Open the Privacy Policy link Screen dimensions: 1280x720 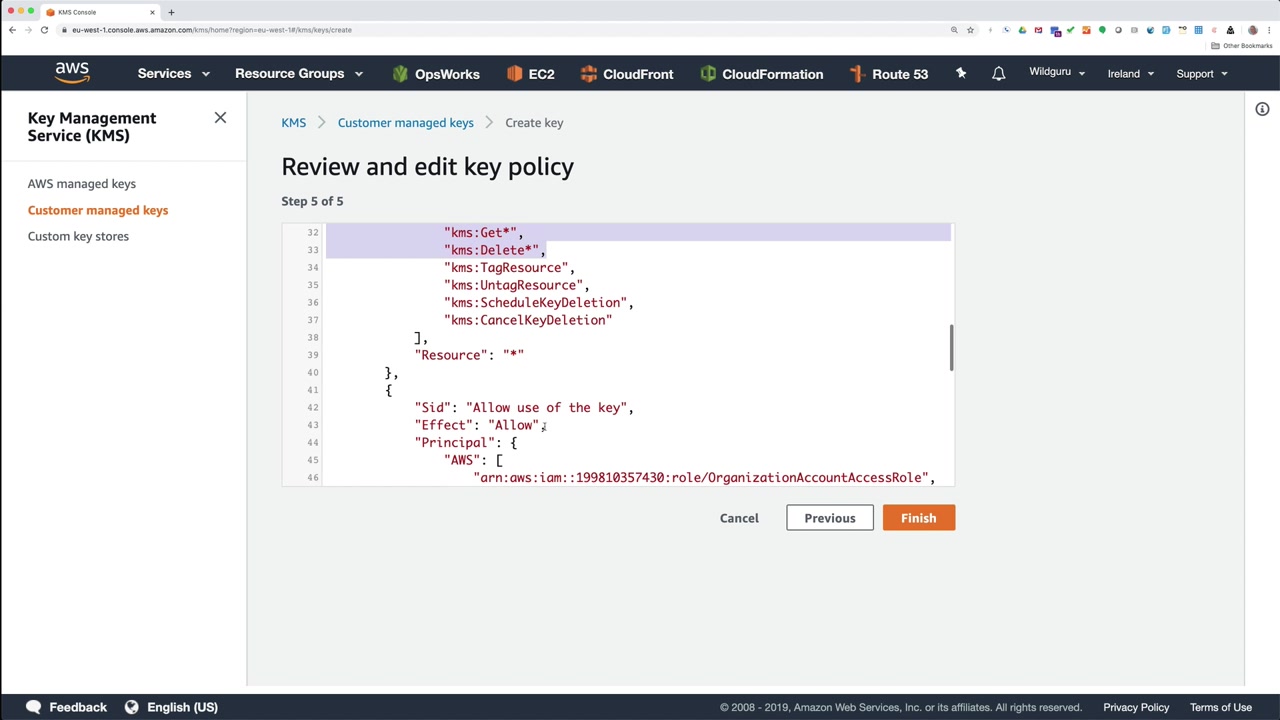(x=1136, y=707)
